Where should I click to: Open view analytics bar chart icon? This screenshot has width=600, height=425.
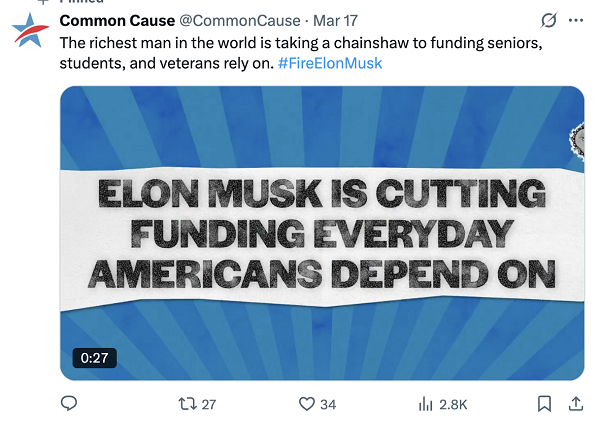(425, 404)
